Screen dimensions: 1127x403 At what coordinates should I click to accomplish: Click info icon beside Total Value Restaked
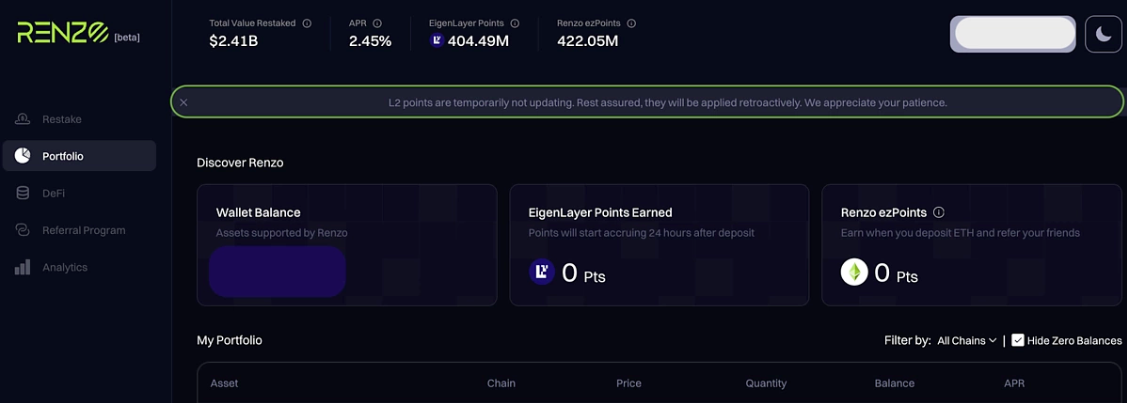point(307,23)
